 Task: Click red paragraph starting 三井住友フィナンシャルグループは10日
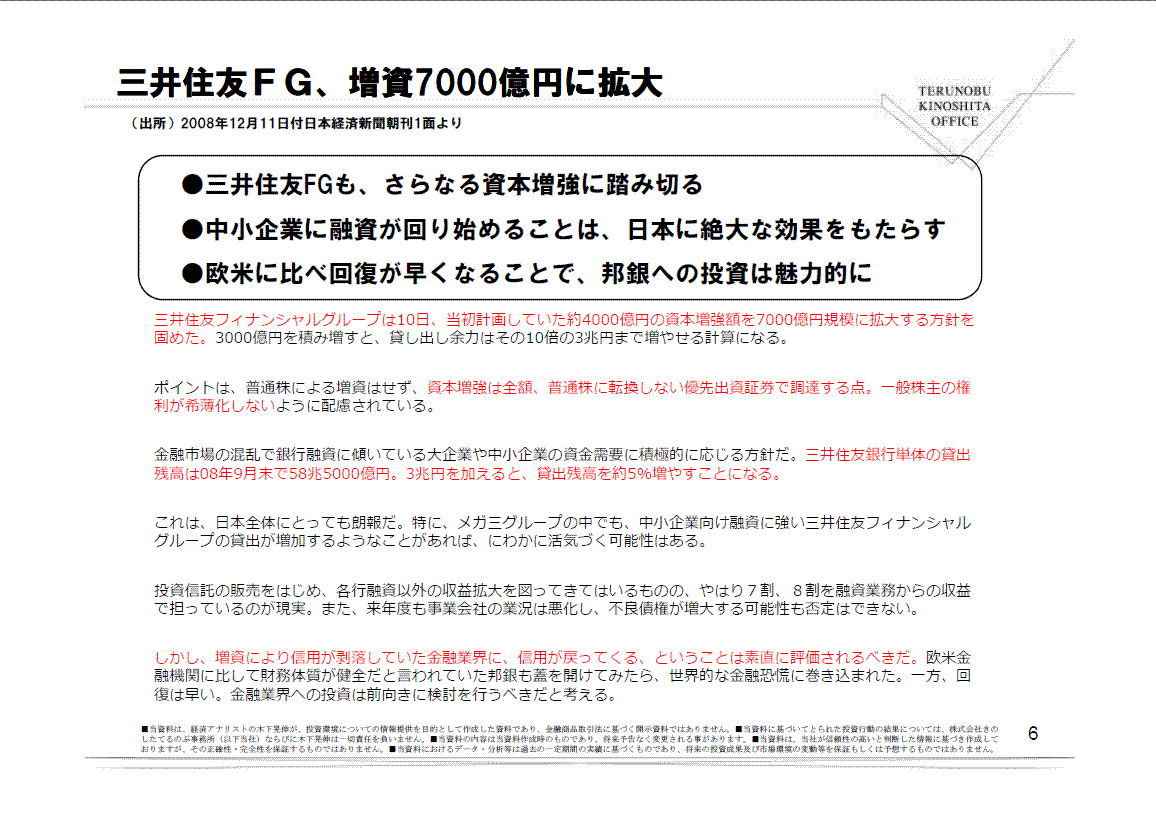click(x=564, y=329)
